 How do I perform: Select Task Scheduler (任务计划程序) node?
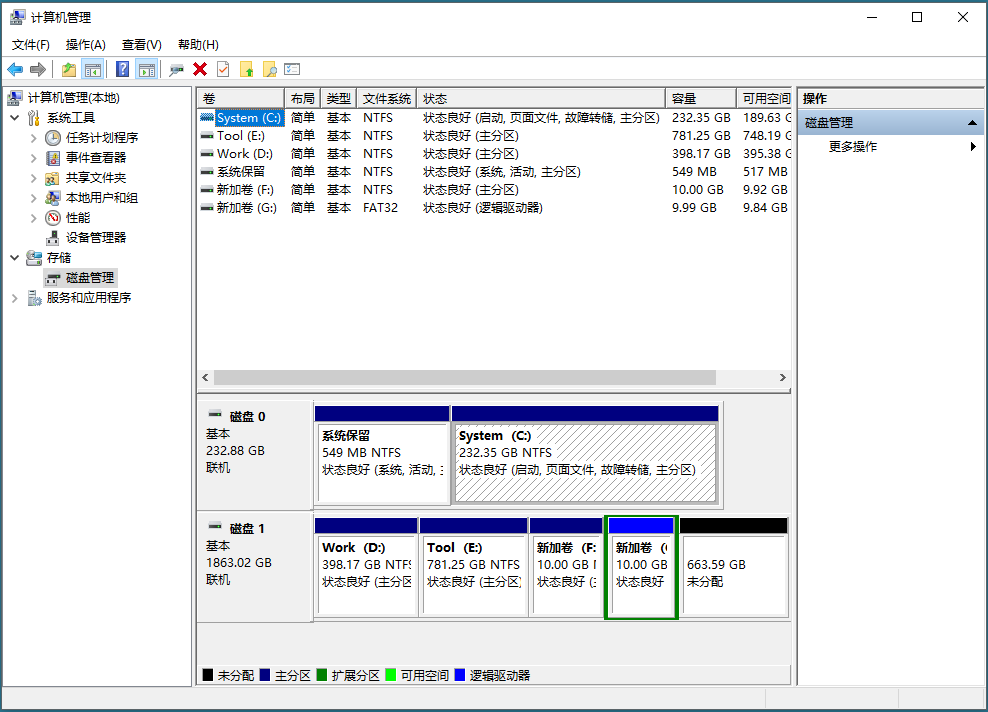pyautogui.click(x=102, y=137)
